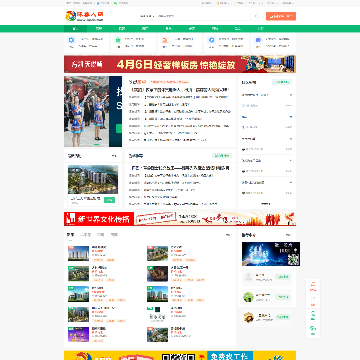Click the green button in the right sidebar list header
The width and height of the screenshot is (360, 360).
coord(282,82)
